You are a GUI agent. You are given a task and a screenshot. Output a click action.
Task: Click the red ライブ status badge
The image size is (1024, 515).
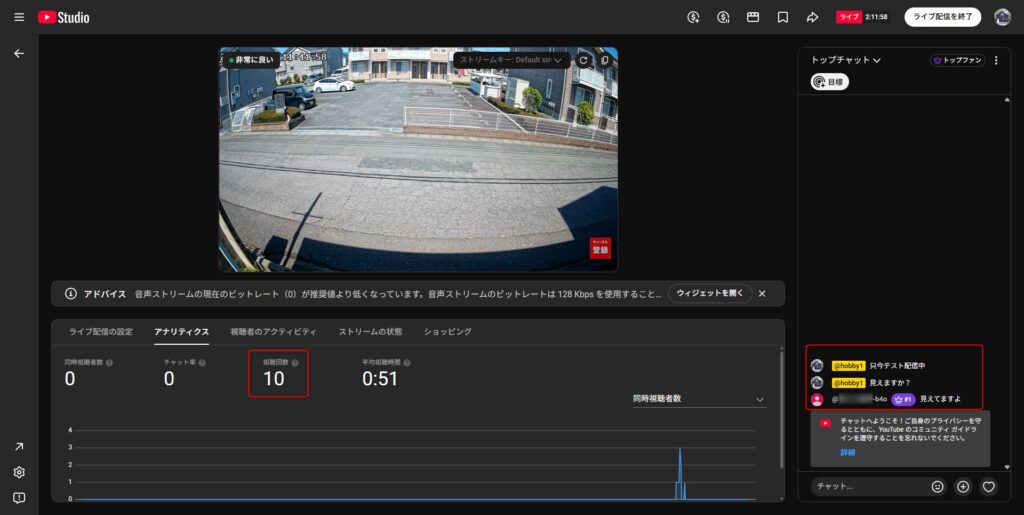pos(849,17)
